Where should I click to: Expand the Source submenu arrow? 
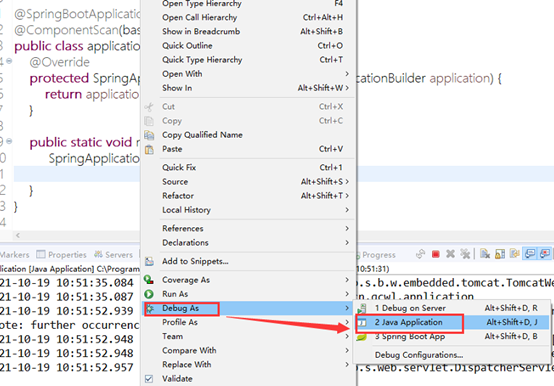[x=347, y=181]
